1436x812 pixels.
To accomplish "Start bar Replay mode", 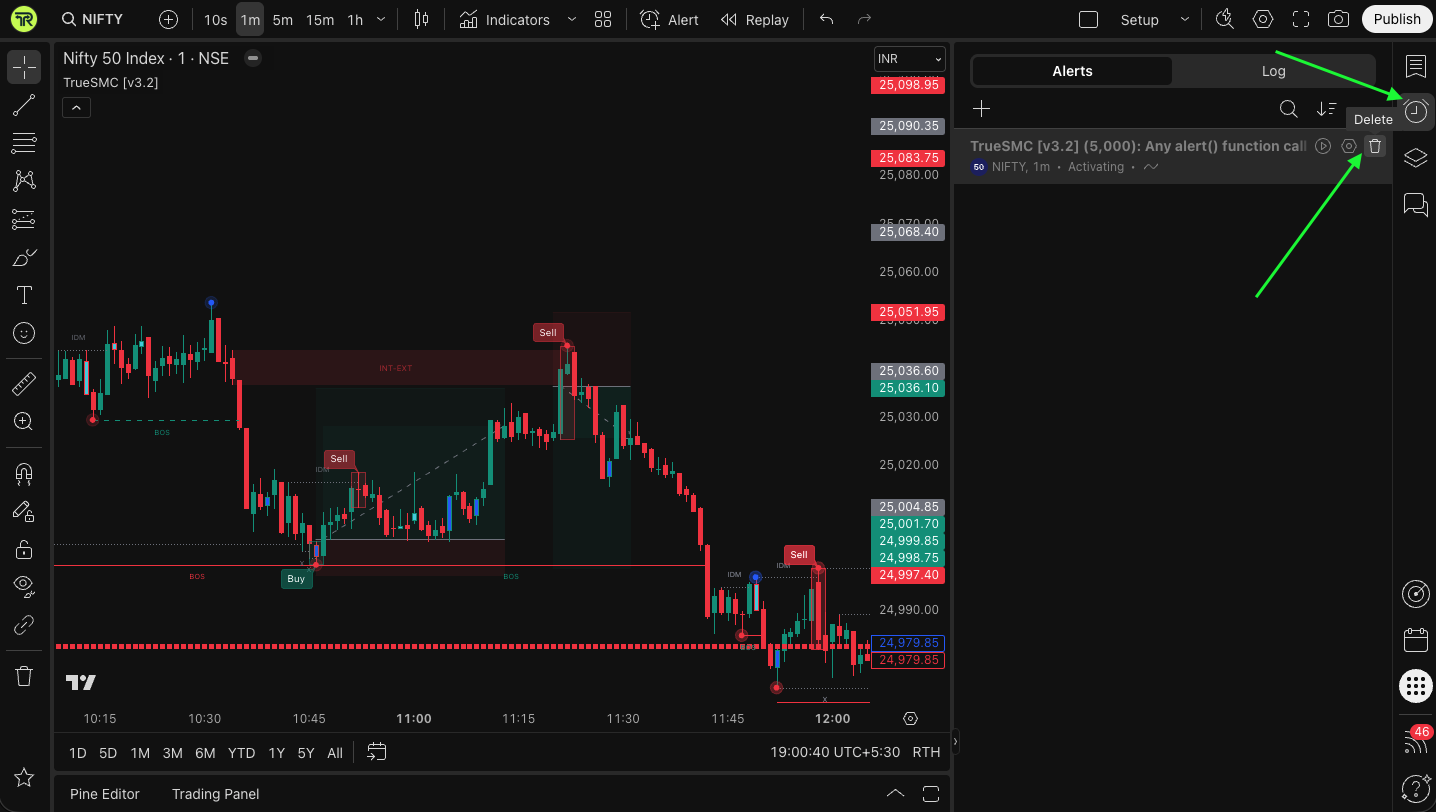I will point(755,19).
